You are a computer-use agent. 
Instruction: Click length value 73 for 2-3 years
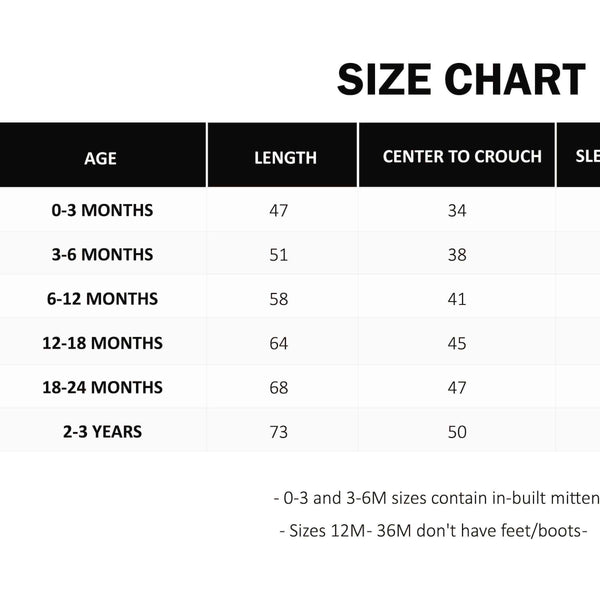tap(278, 432)
